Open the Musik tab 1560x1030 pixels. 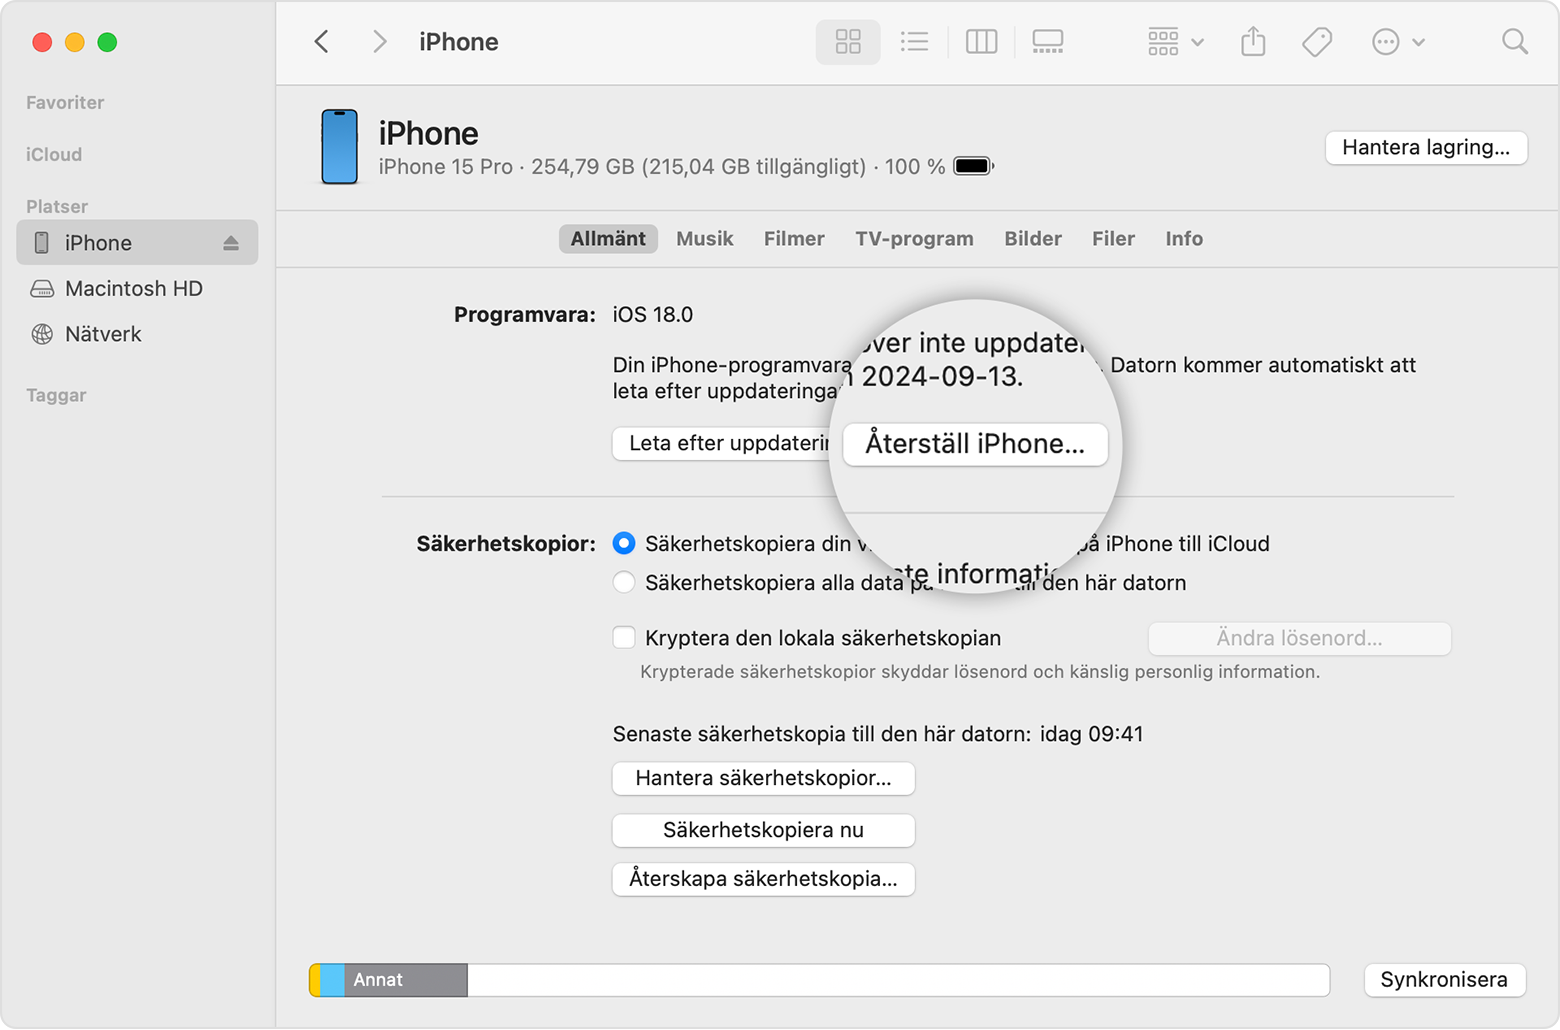coord(704,238)
